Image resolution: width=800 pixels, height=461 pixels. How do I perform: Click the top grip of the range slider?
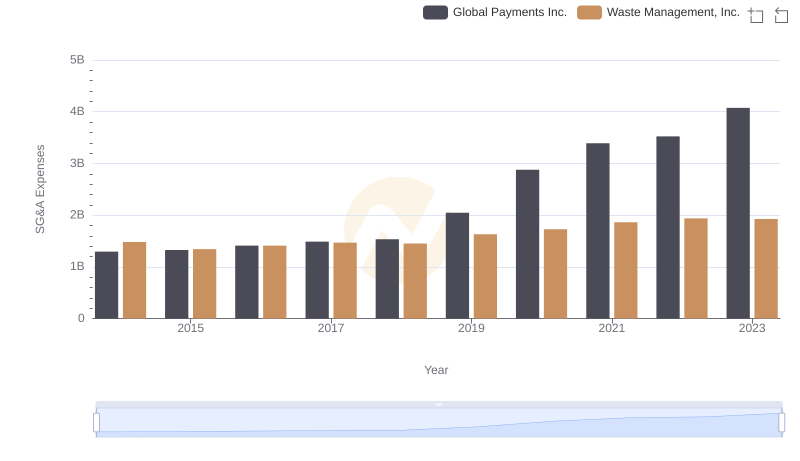pos(439,404)
